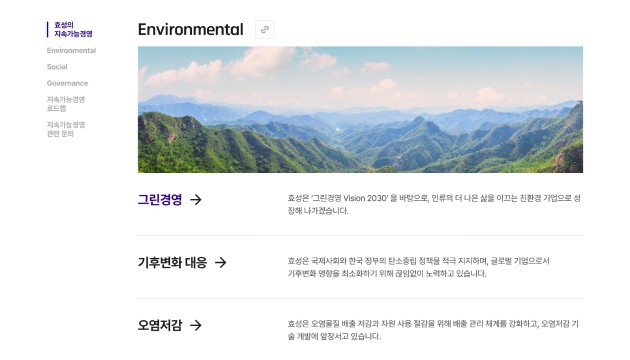The image size is (630, 360).
Task: Select 지속가능경영 관련 문의 sidebar link
Action: (x=66, y=129)
